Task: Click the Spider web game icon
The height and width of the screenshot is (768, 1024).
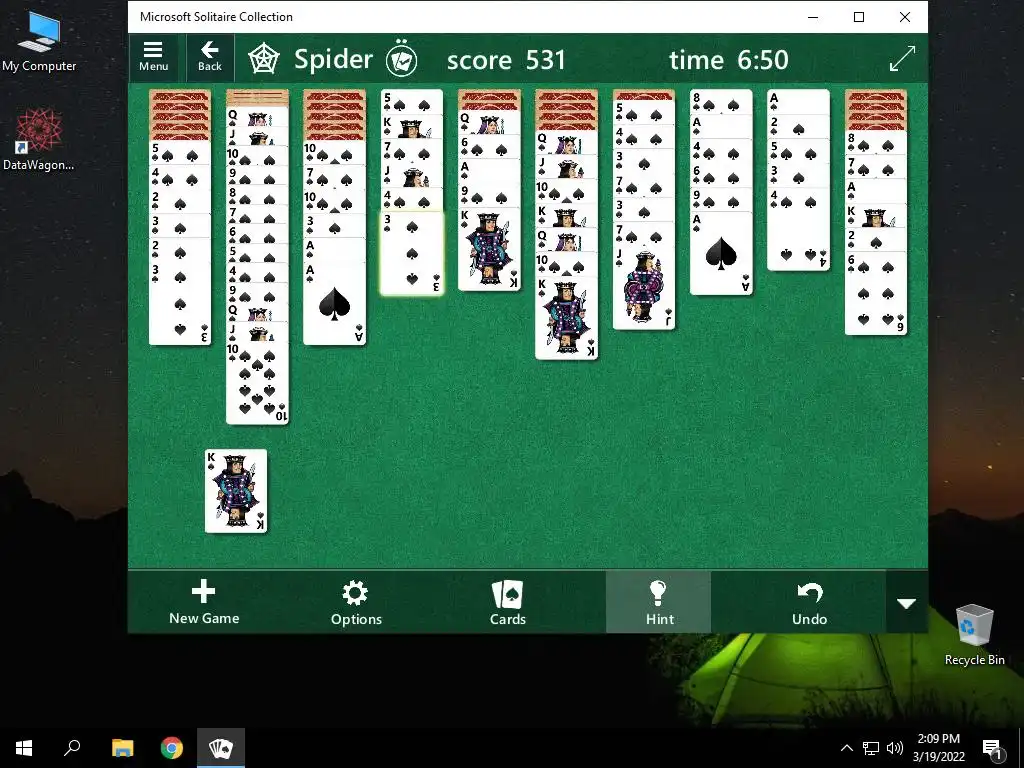Action: 264,59
